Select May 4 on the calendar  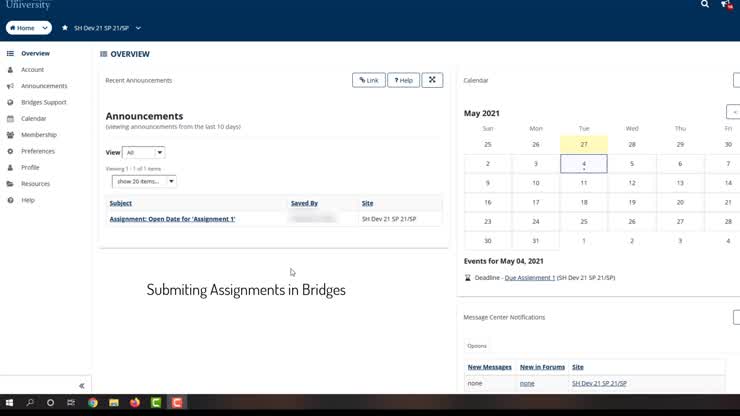(x=584, y=164)
